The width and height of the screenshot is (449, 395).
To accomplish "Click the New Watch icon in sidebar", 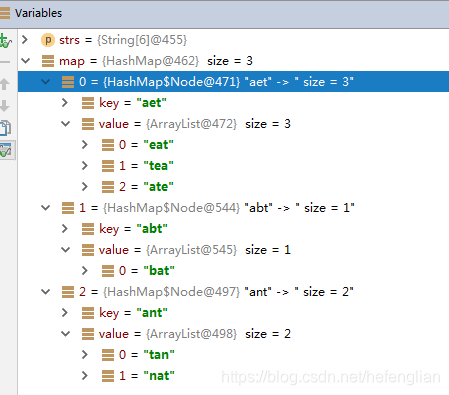I will [6, 41].
